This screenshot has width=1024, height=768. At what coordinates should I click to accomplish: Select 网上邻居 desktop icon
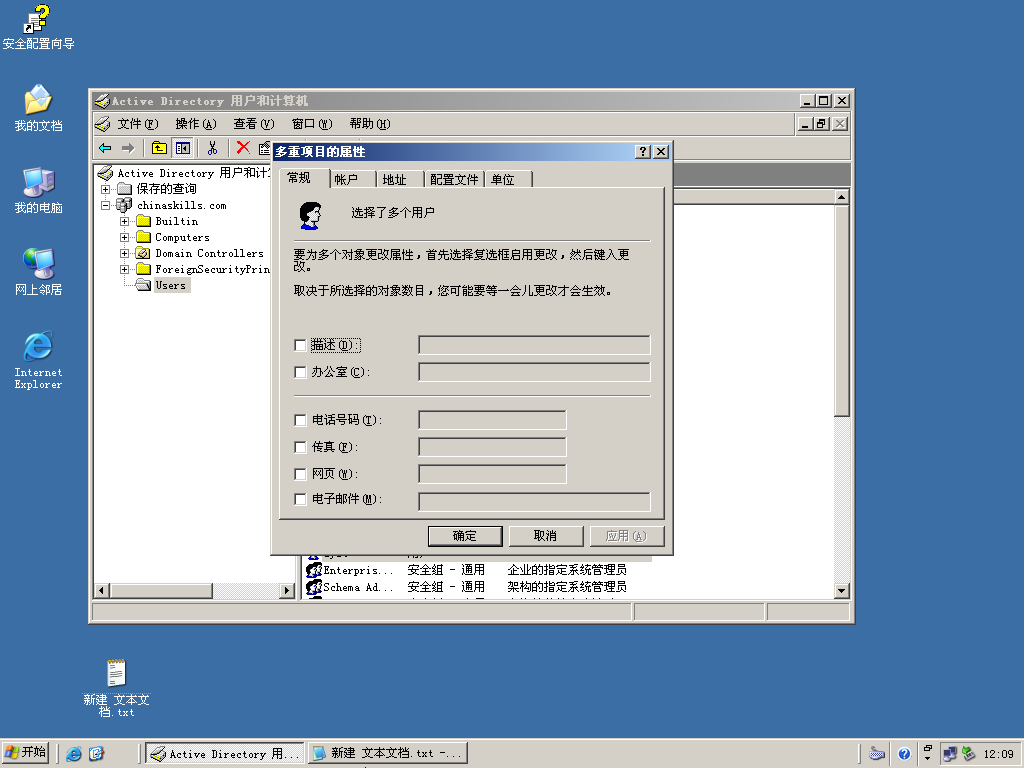pyautogui.click(x=38, y=272)
